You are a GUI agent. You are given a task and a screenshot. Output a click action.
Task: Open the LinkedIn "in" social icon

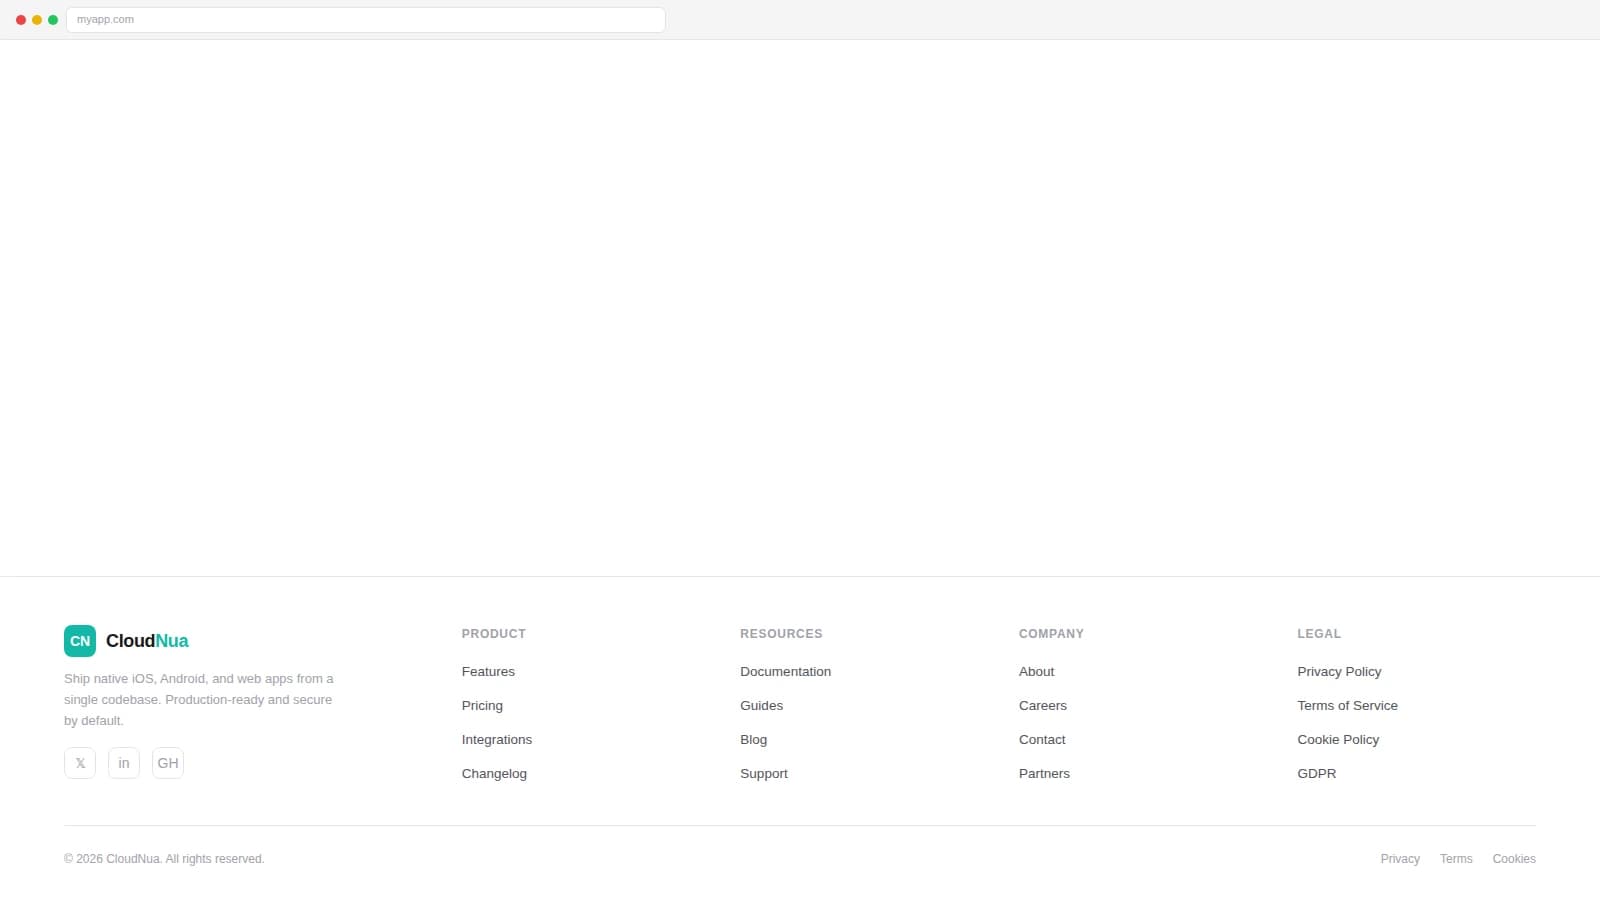(x=124, y=763)
